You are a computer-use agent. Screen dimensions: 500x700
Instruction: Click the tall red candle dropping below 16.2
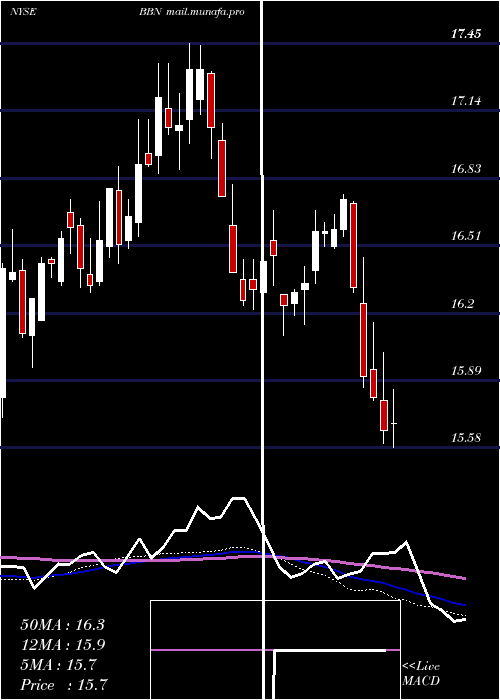[x=364, y=339]
